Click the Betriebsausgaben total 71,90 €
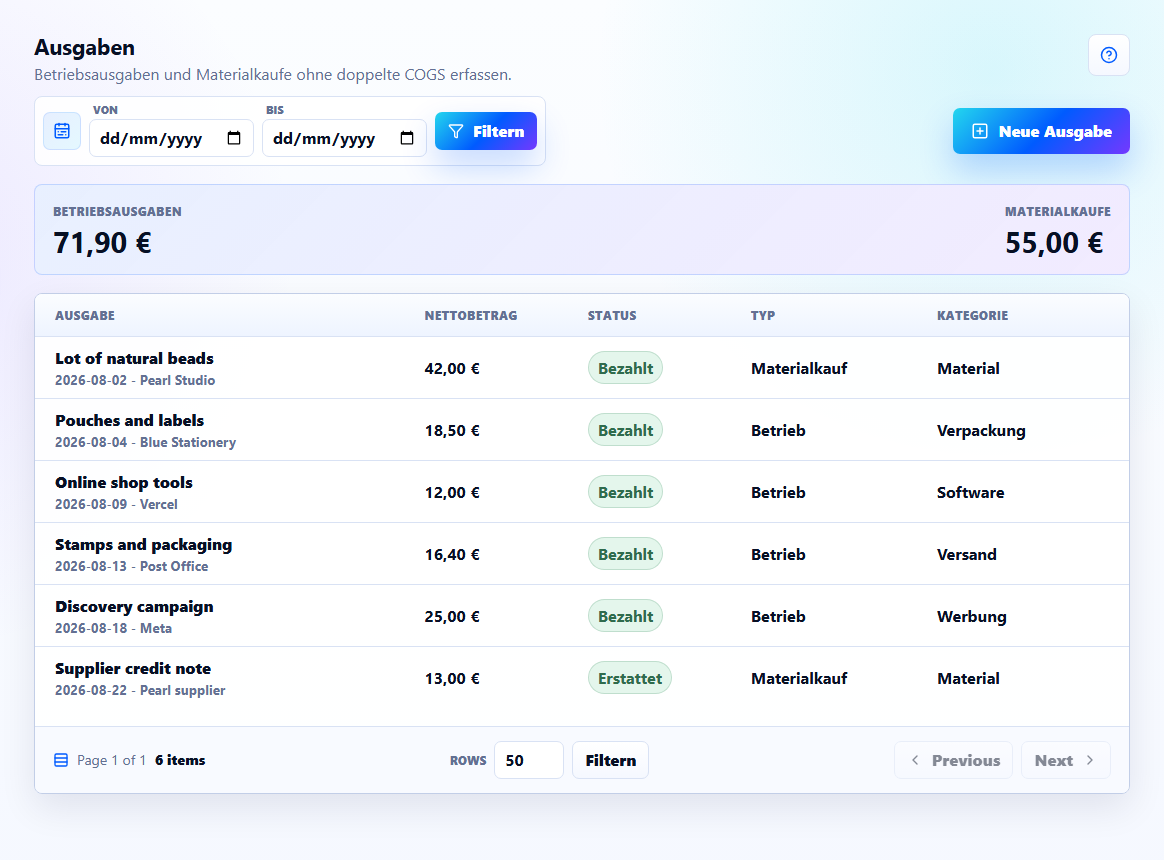 coord(102,243)
